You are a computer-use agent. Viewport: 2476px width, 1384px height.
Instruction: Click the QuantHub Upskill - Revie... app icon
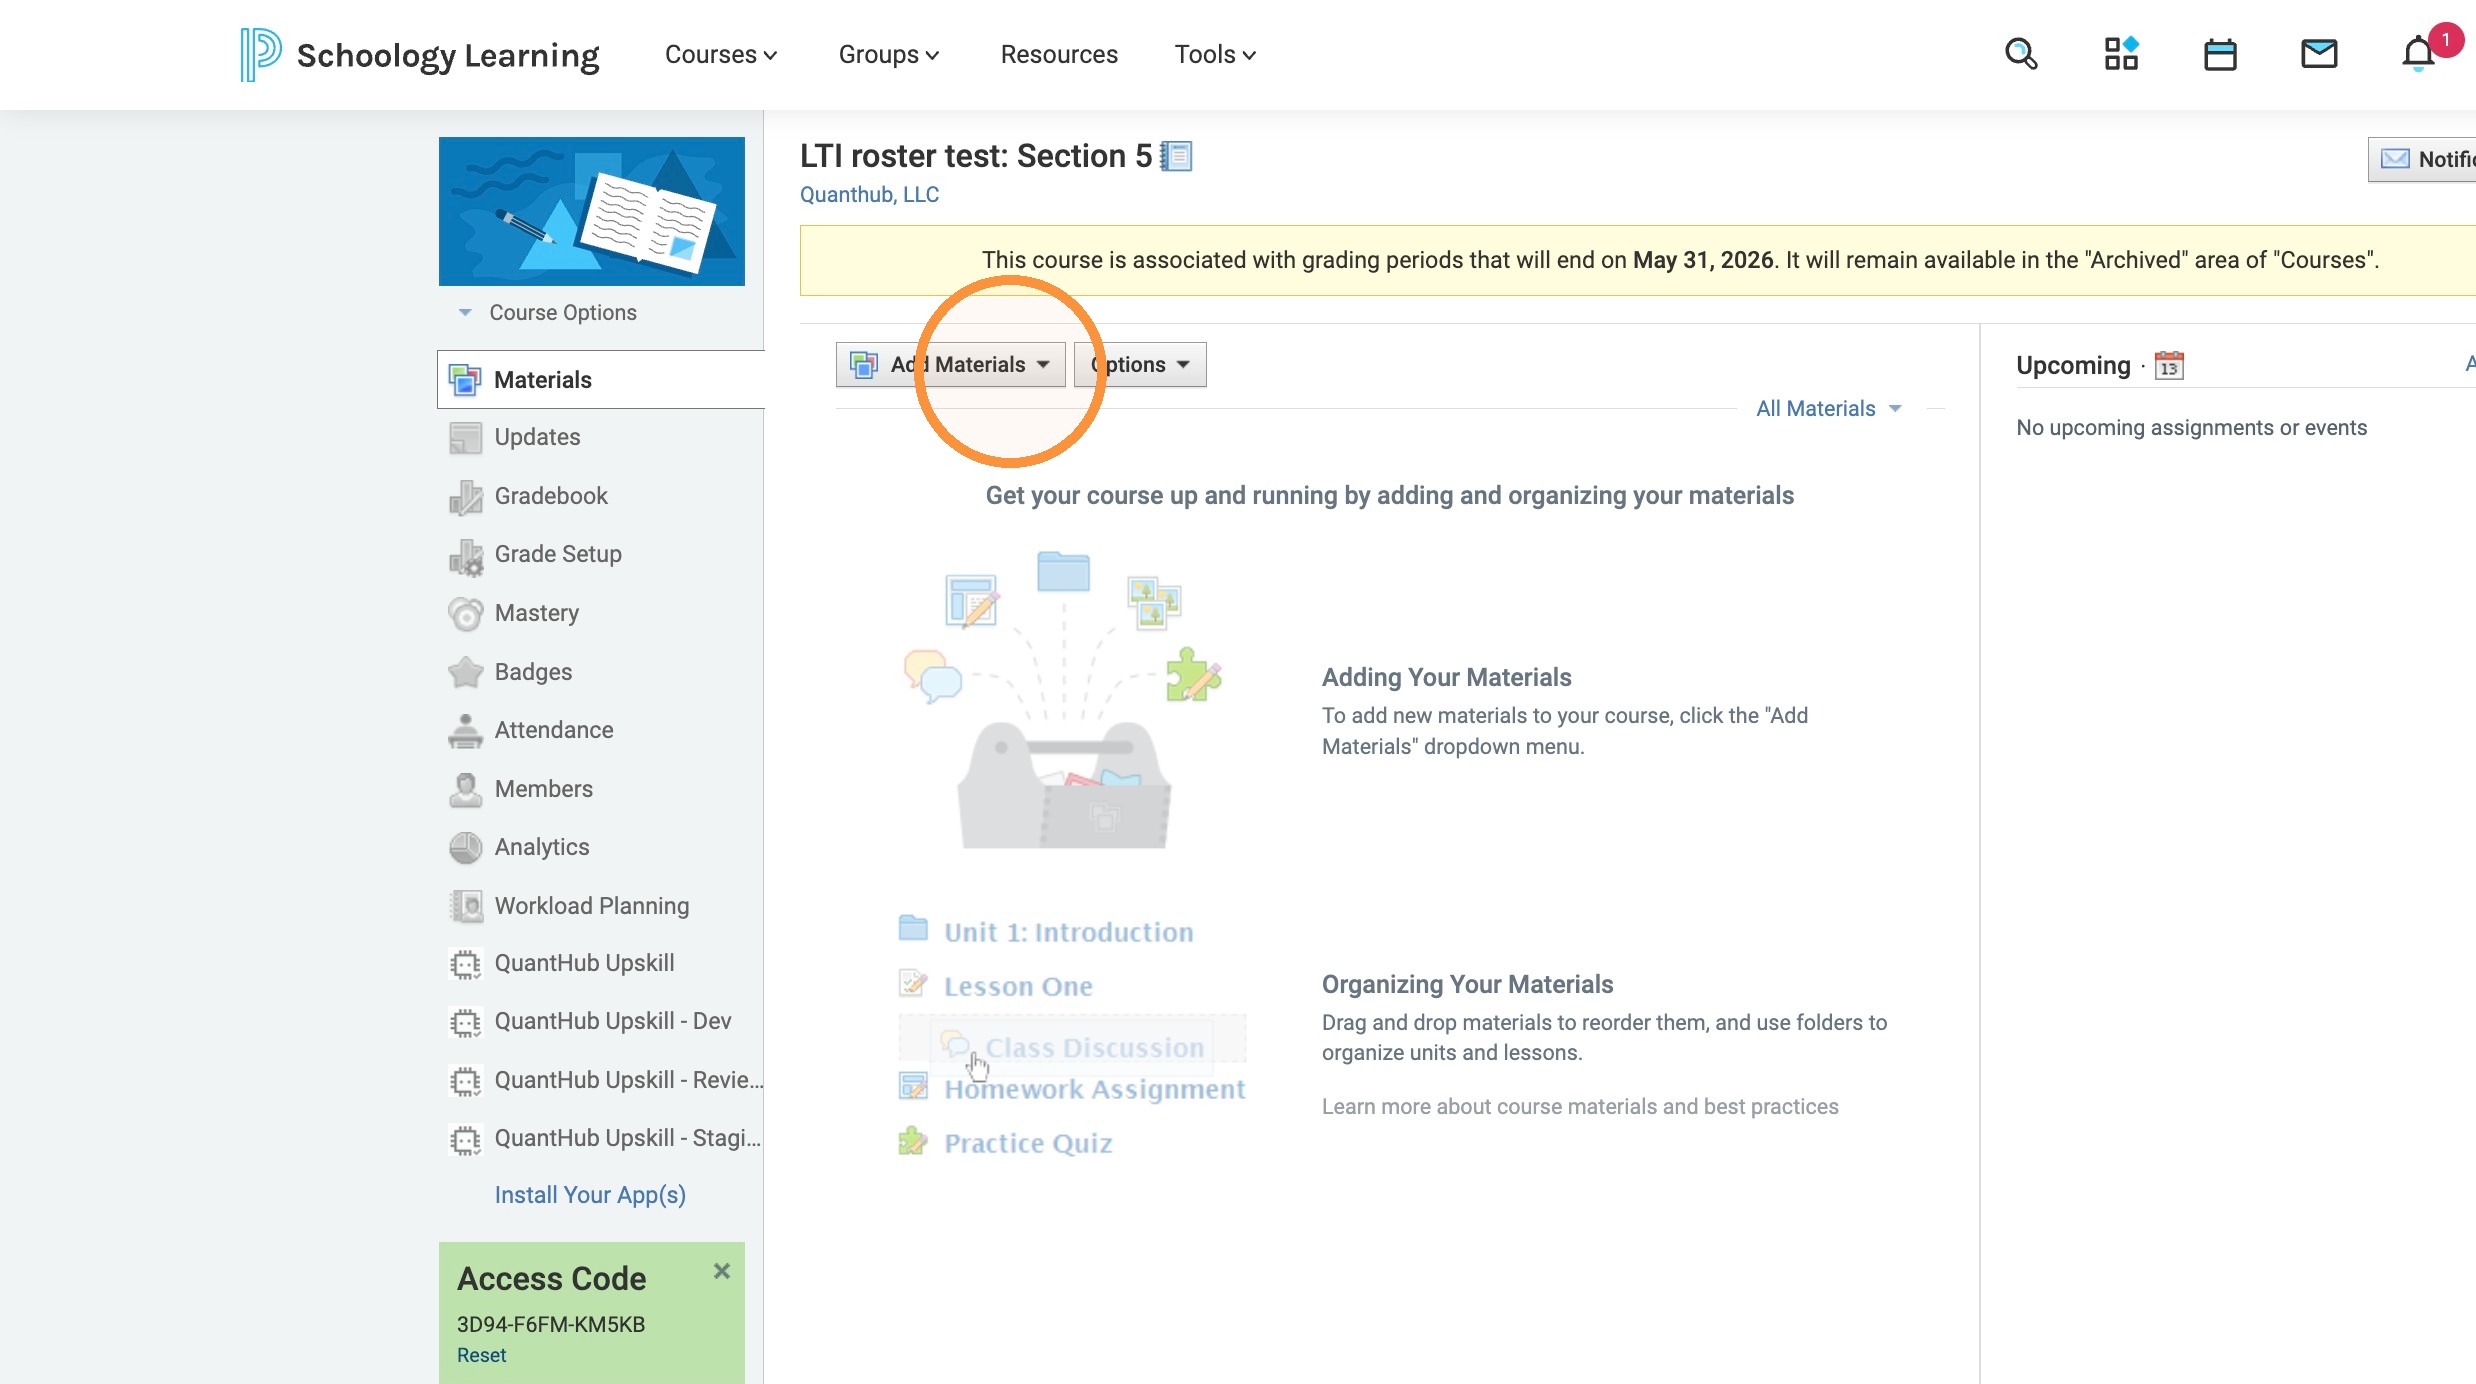coord(465,1081)
